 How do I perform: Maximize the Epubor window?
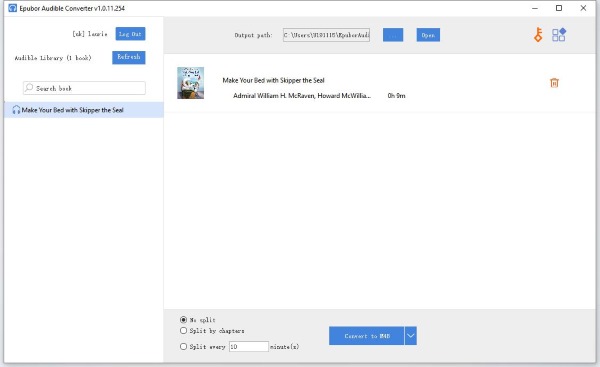pos(559,8)
